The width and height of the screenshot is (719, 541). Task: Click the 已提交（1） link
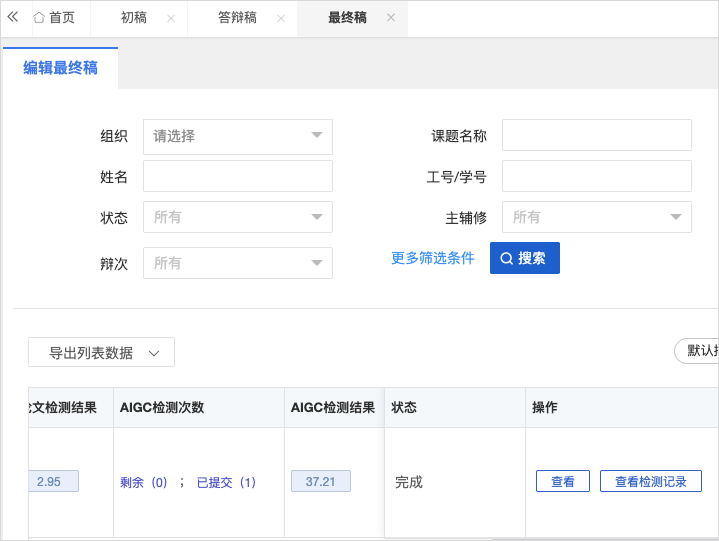coord(226,482)
